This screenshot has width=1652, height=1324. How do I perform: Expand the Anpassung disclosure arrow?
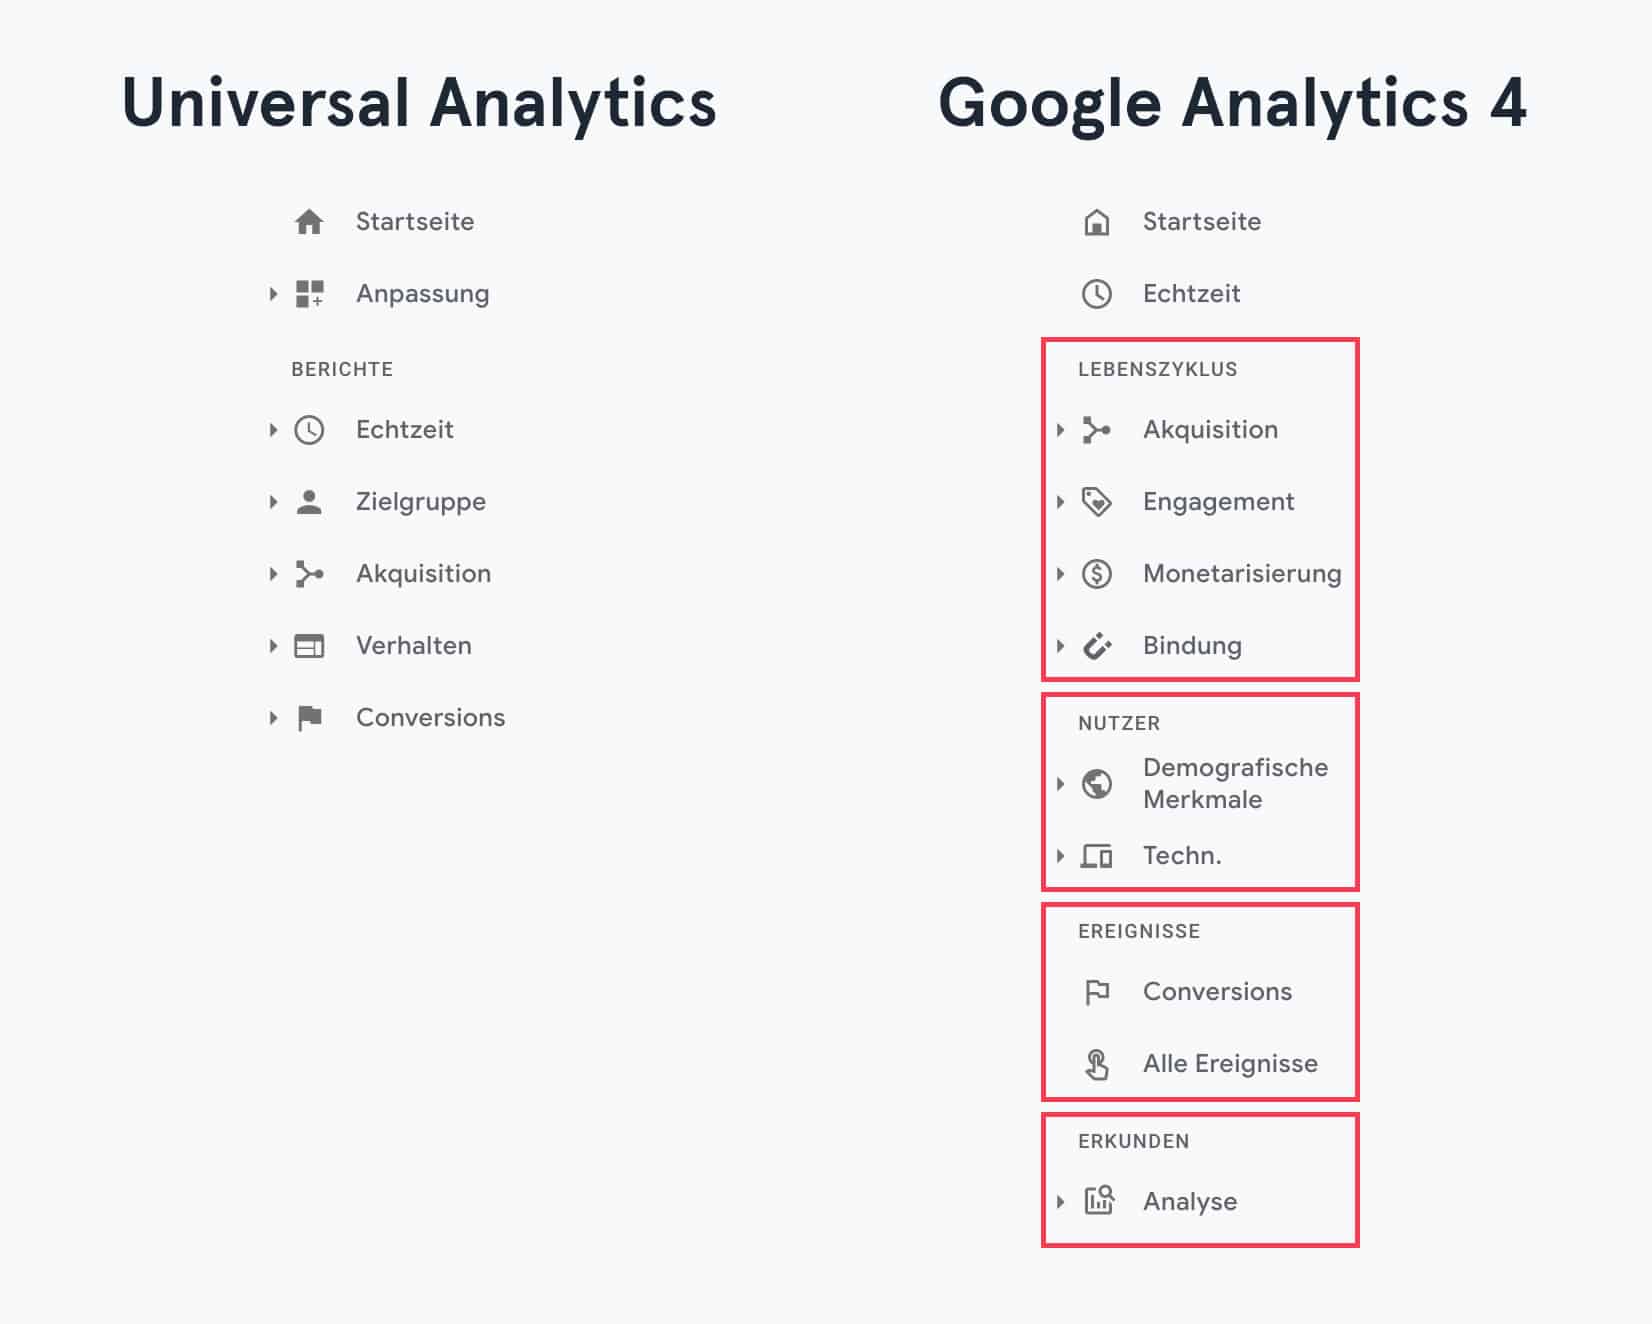coord(273,294)
